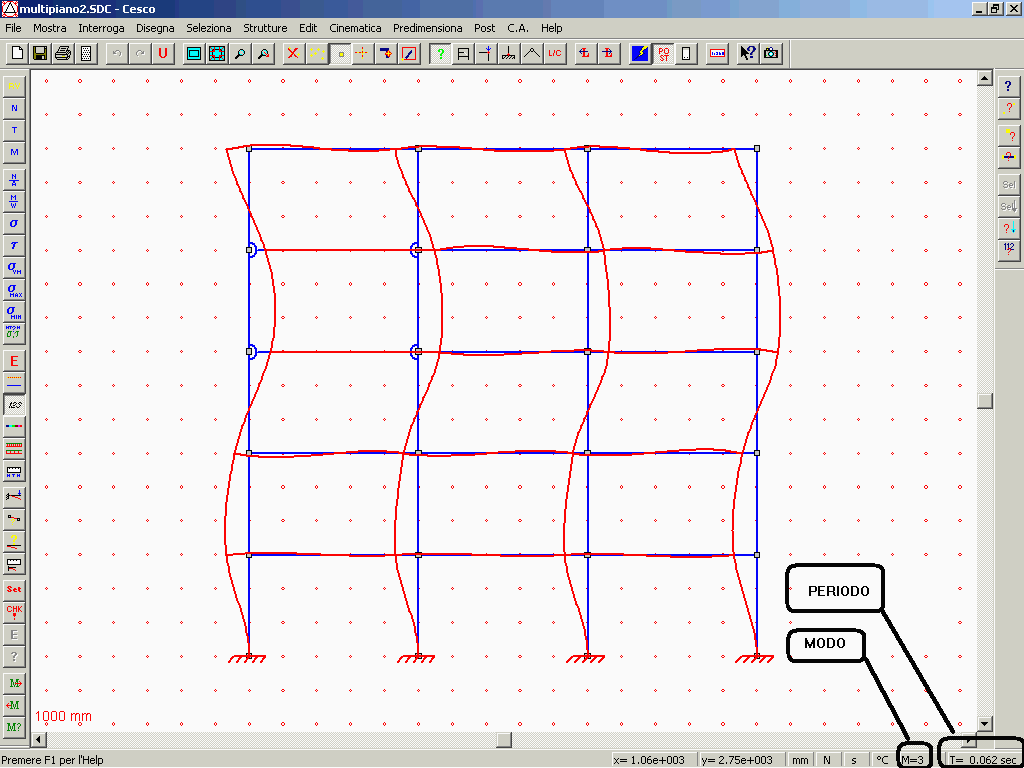Toggle the lightning bolt solve button
Screen dimensions: 1024x768
pyautogui.click(x=640, y=54)
